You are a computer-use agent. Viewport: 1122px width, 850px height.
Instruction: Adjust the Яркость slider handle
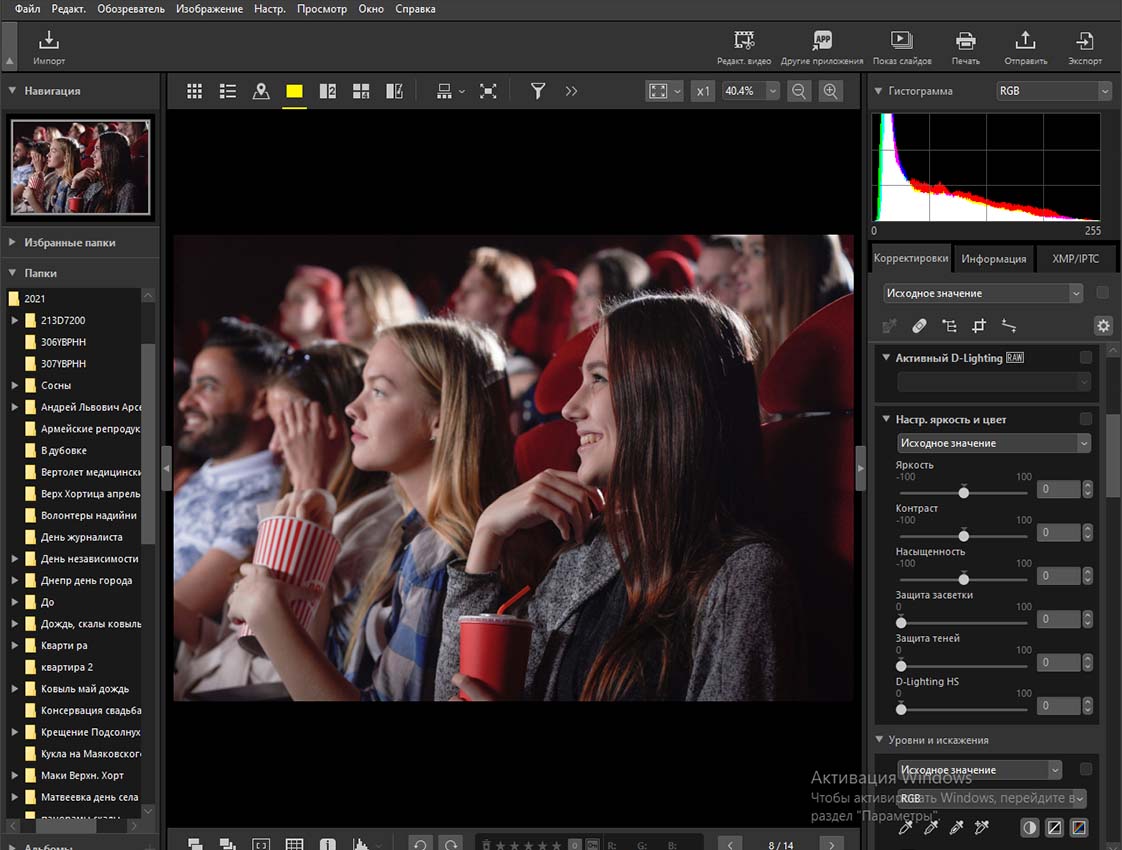coord(963,492)
